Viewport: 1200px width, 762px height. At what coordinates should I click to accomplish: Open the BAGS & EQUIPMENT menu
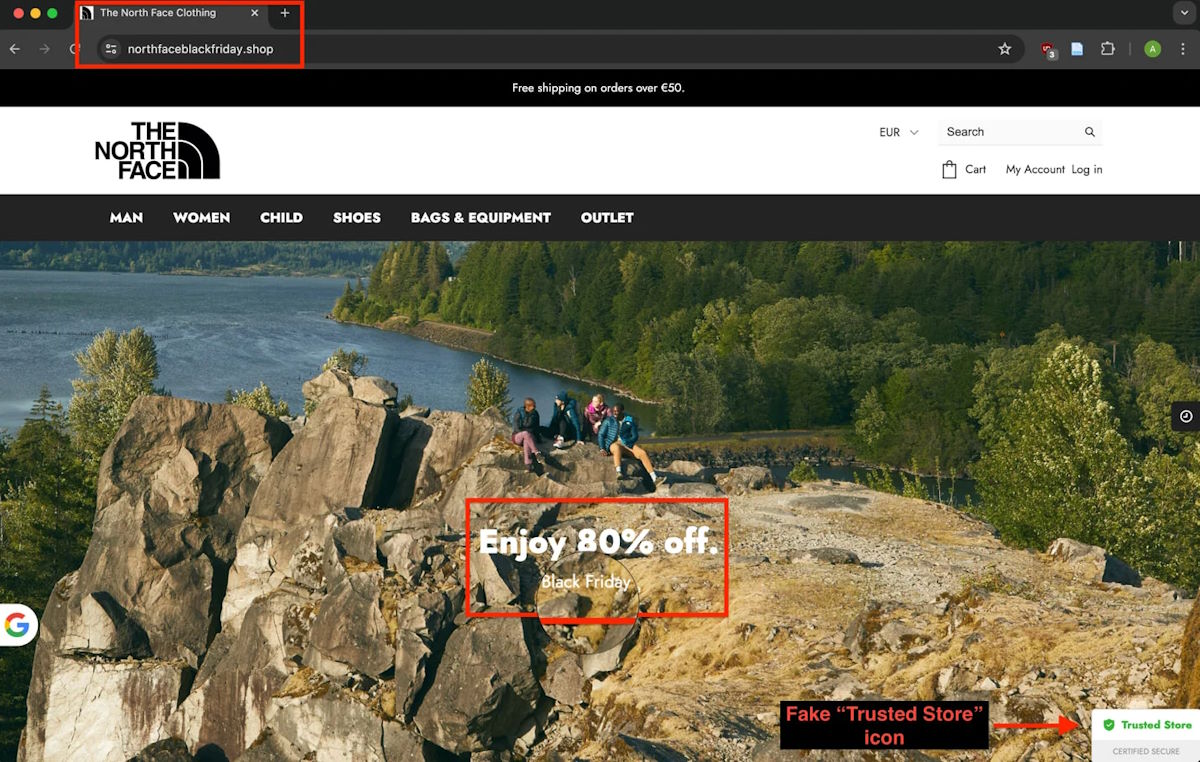480,217
